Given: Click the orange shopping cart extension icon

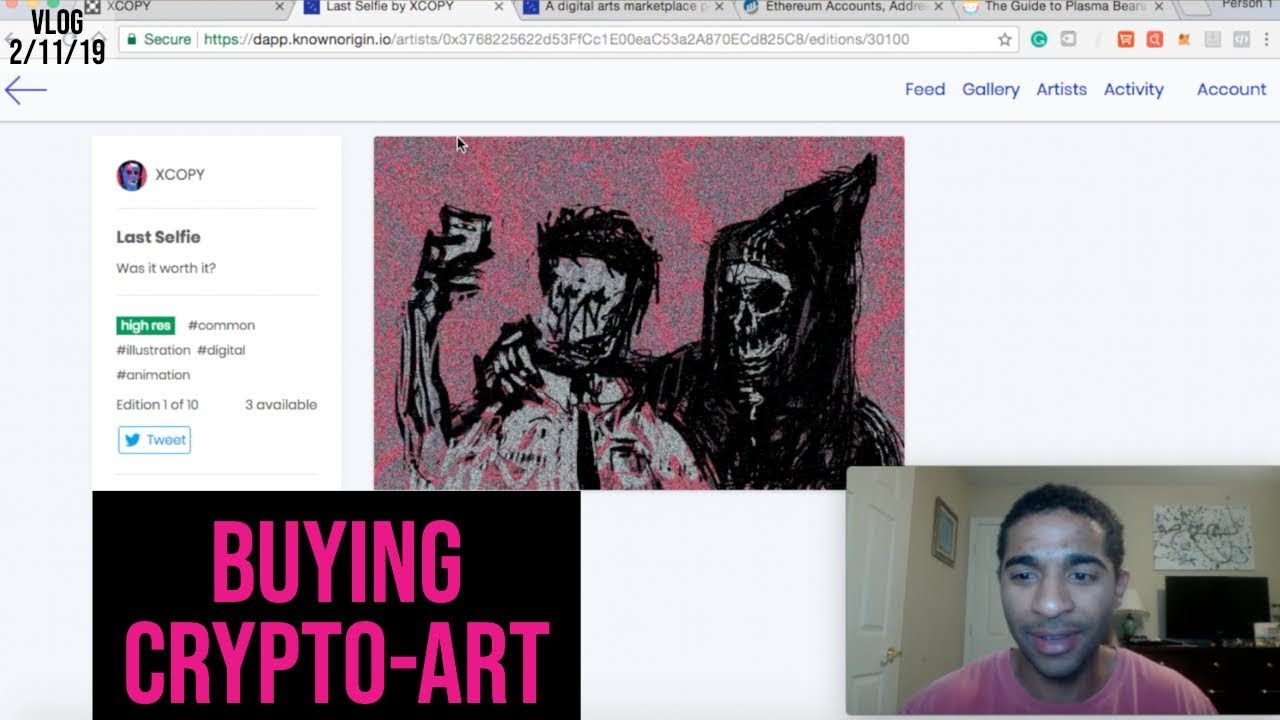Looking at the screenshot, I should (1126, 40).
